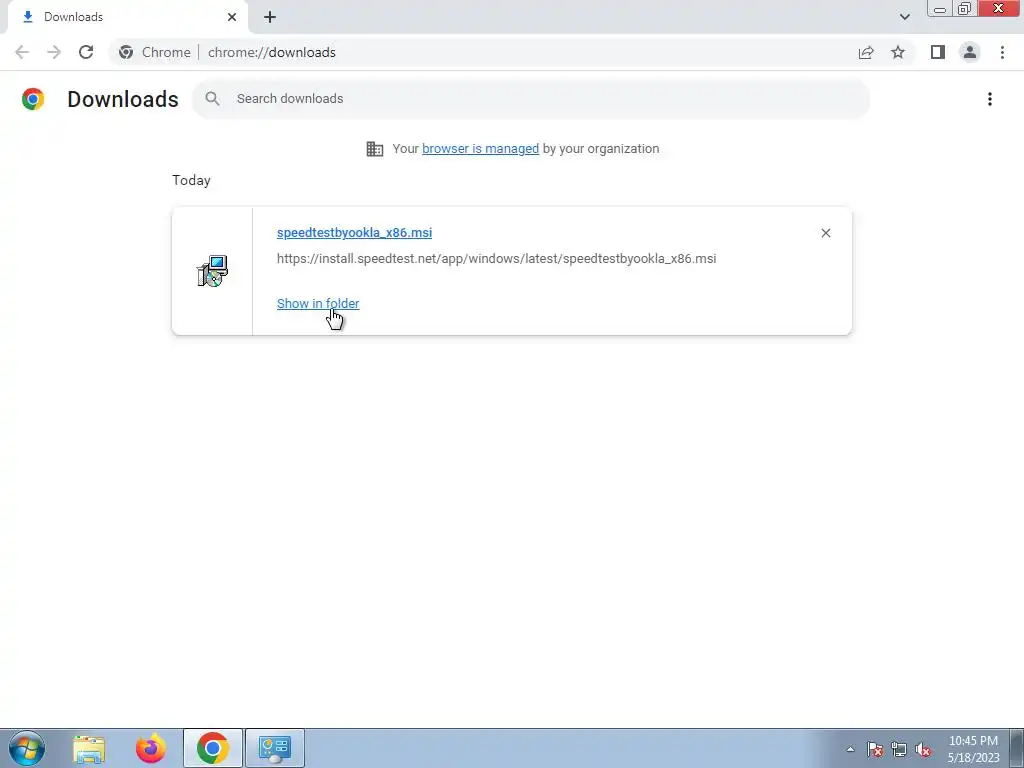
Task: Show hidden system tray icons
Action: [850, 749]
